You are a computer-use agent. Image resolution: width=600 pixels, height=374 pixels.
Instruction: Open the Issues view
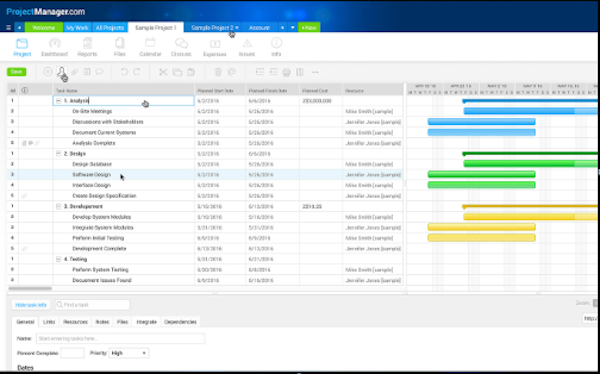point(247,48)
